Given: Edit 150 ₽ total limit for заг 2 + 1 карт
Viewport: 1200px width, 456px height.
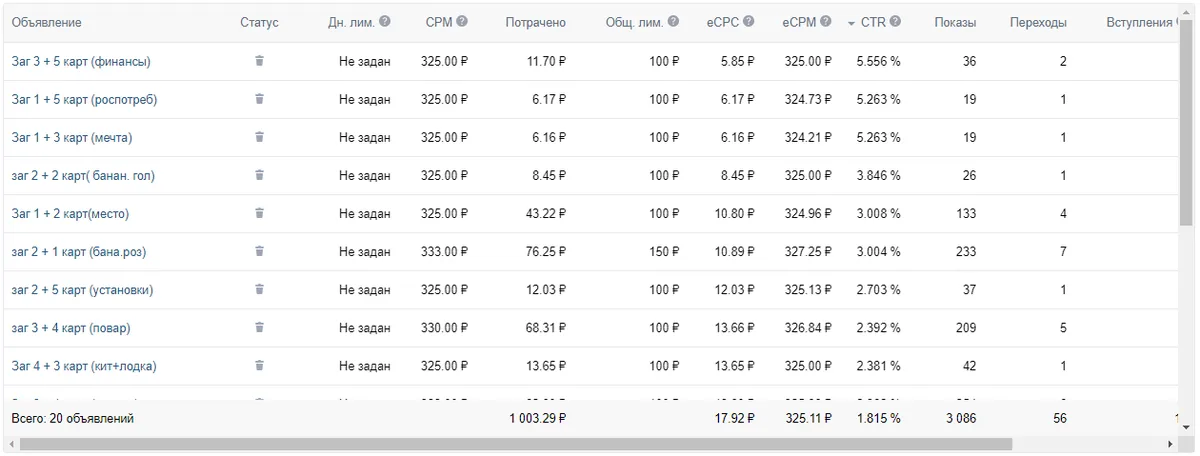Looking at the screenshot, I should (664, 251).
